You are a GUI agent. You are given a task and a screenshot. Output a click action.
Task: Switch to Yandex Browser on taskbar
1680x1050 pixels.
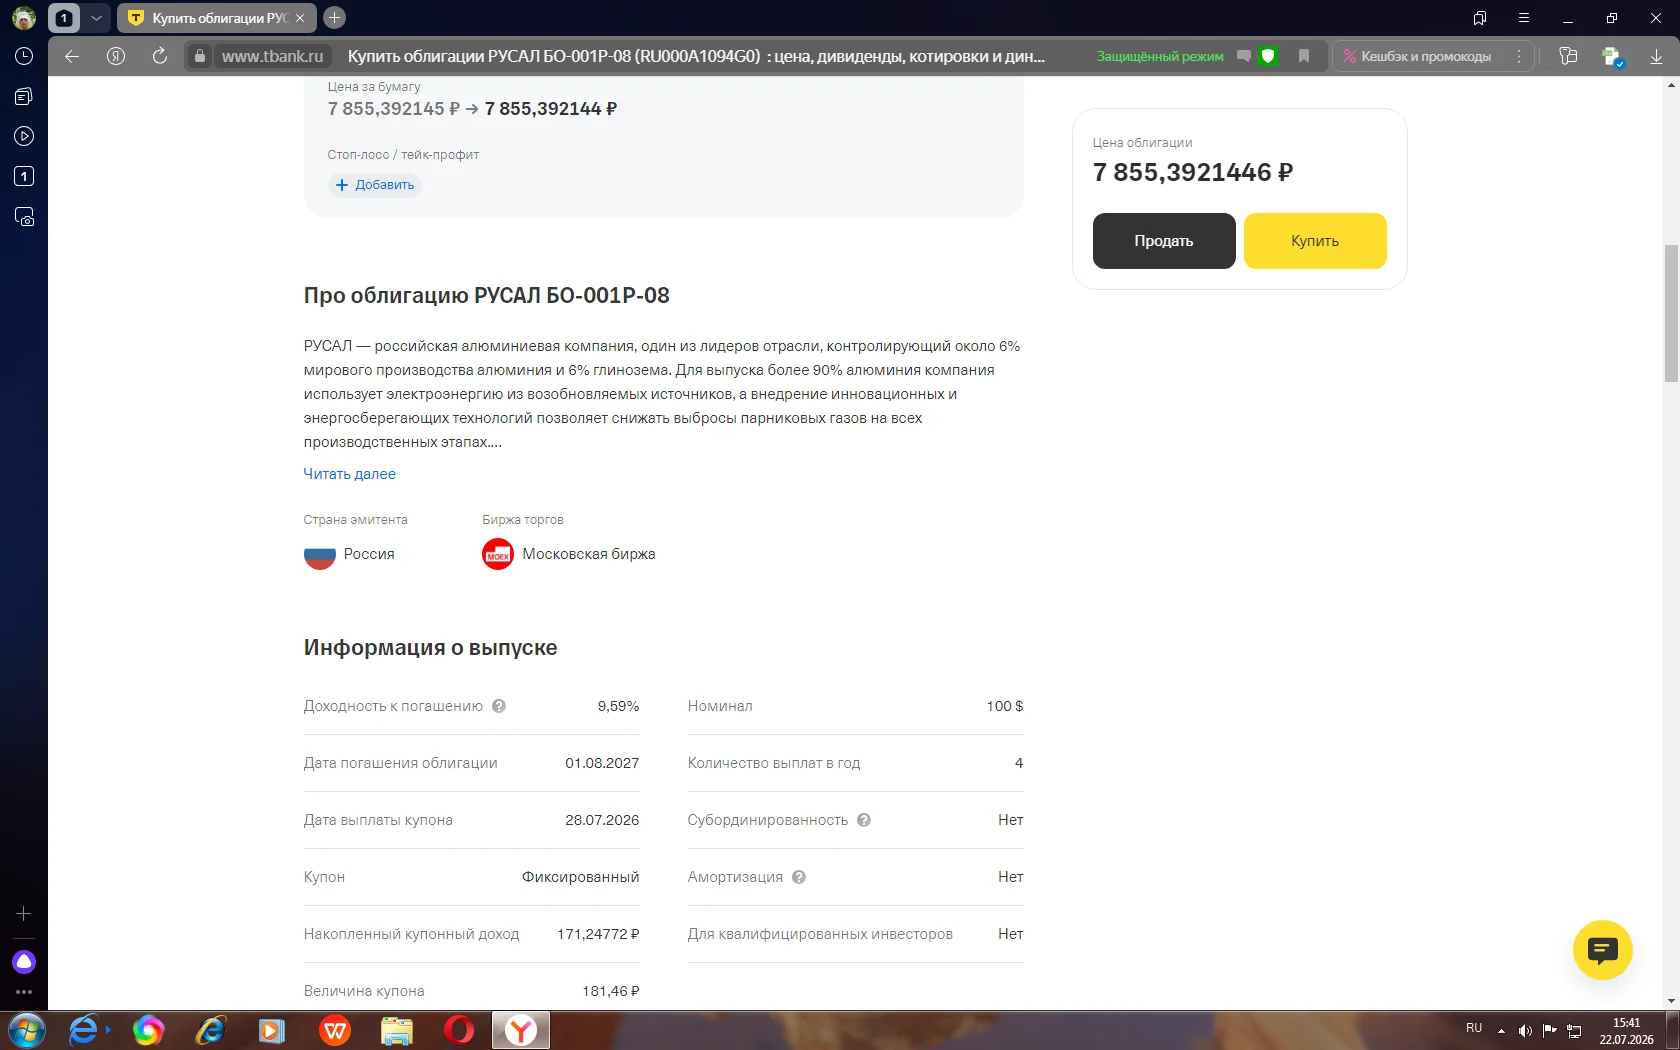tap(521, 1030)
